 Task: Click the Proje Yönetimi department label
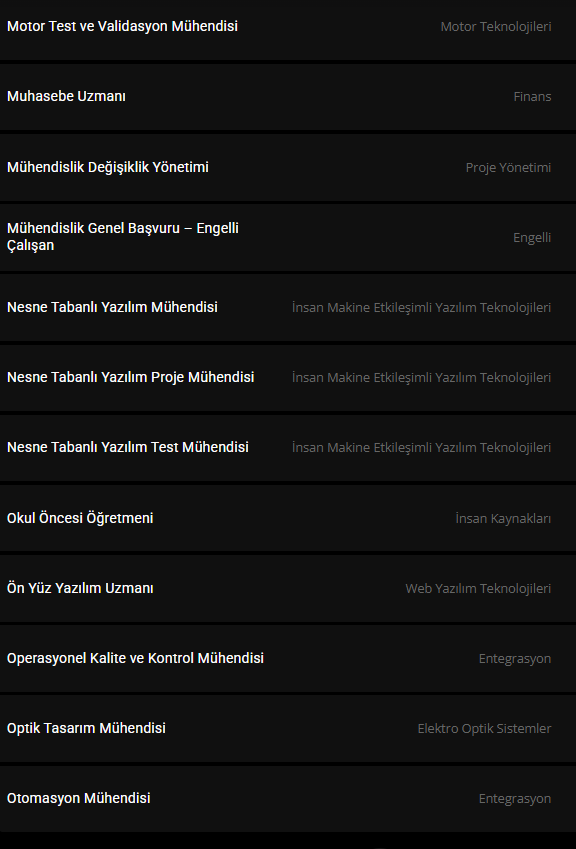coord(508,168)
